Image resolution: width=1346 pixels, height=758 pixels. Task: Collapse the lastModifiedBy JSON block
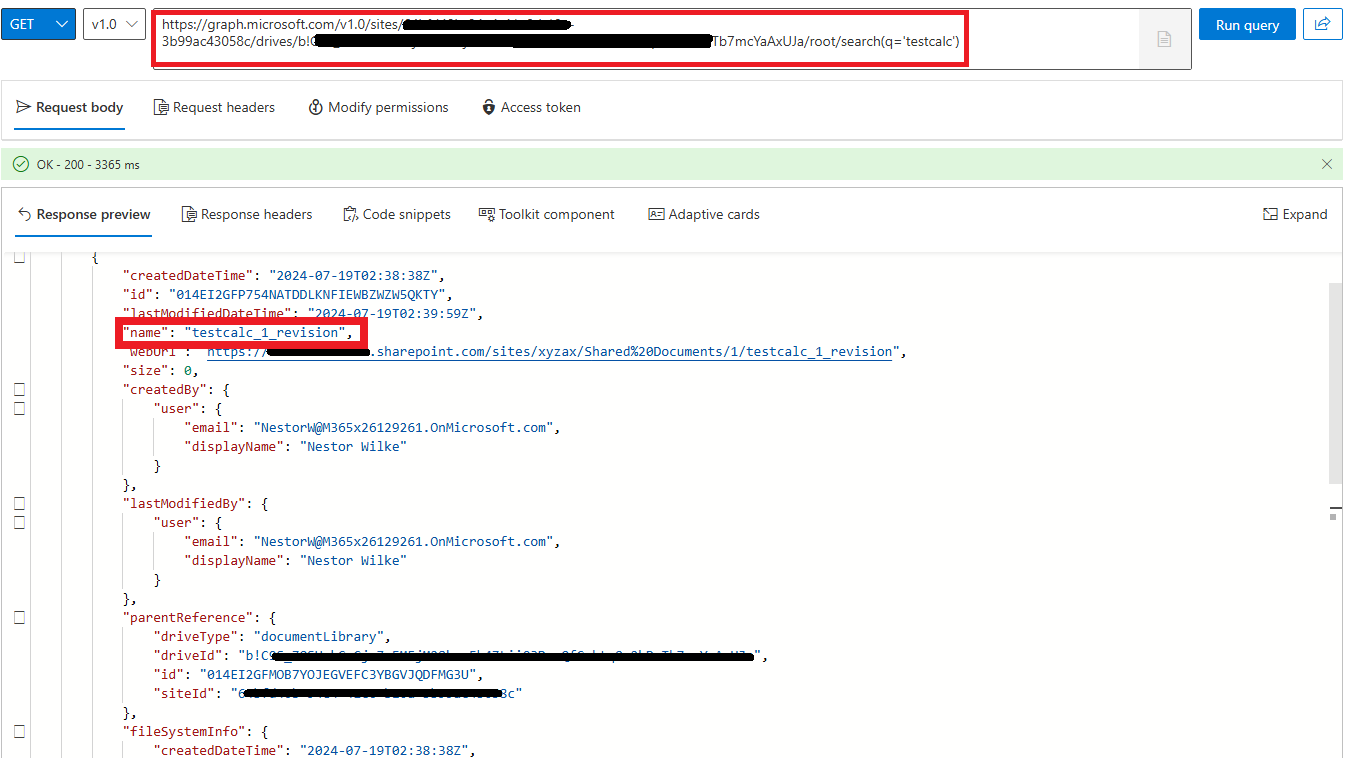tap(19, 503)
